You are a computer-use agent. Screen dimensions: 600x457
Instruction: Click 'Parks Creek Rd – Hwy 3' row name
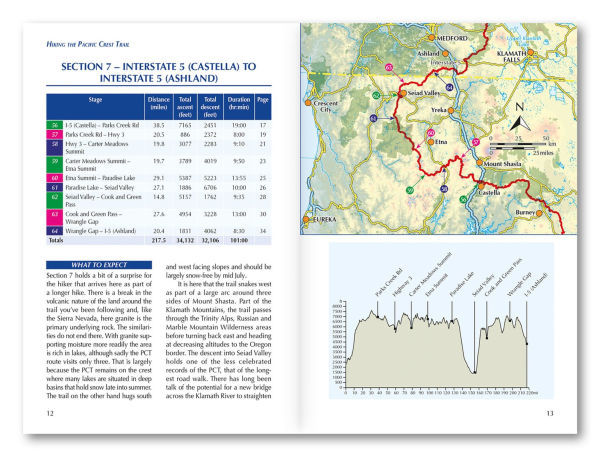[95, 134]
